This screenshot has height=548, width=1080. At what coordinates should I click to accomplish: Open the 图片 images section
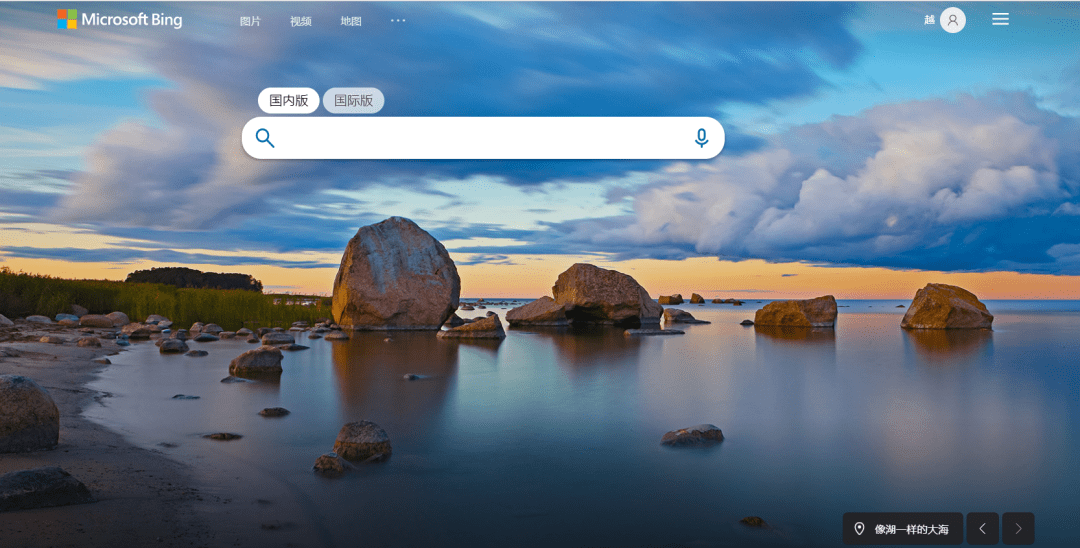pyautogui.click(x=250, y=21)
